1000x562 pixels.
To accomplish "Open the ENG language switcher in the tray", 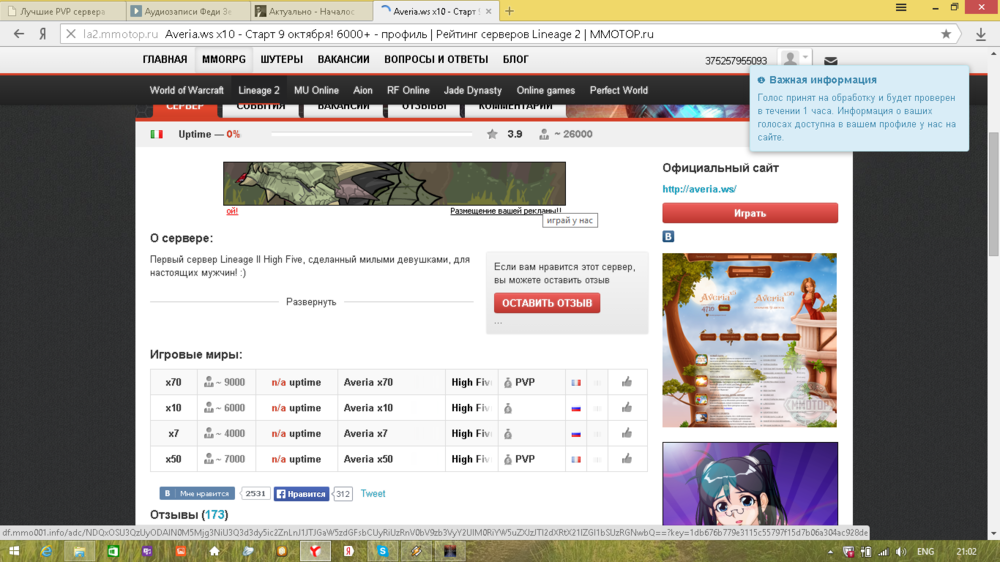I will click(x=925, y=551).
